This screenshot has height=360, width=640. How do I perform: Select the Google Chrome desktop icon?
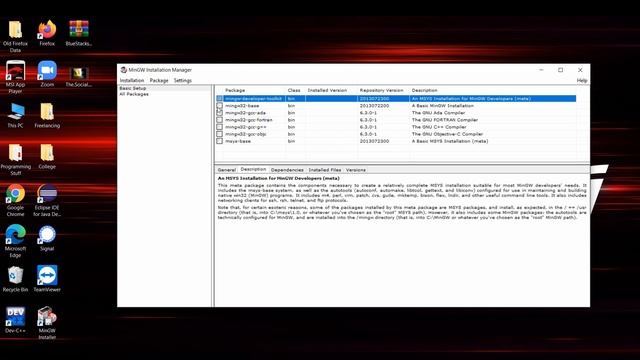pos(15,194)
